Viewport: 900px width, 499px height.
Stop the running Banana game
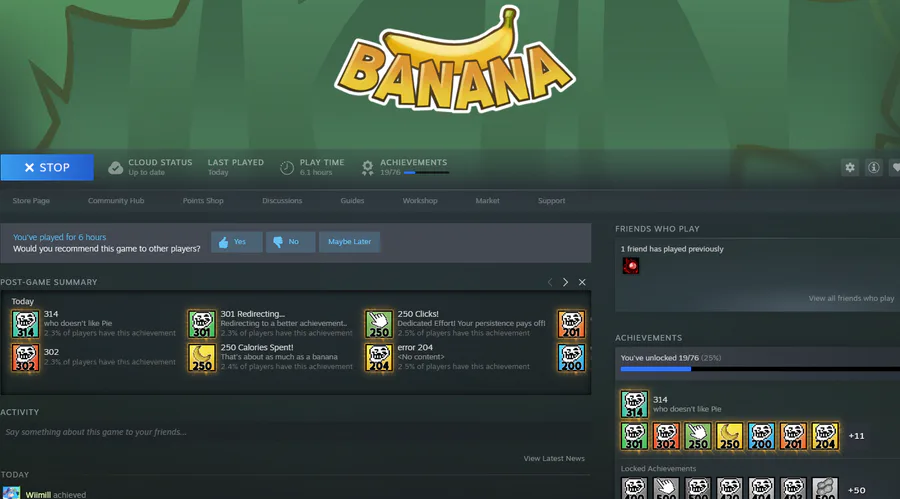(47, 167)
